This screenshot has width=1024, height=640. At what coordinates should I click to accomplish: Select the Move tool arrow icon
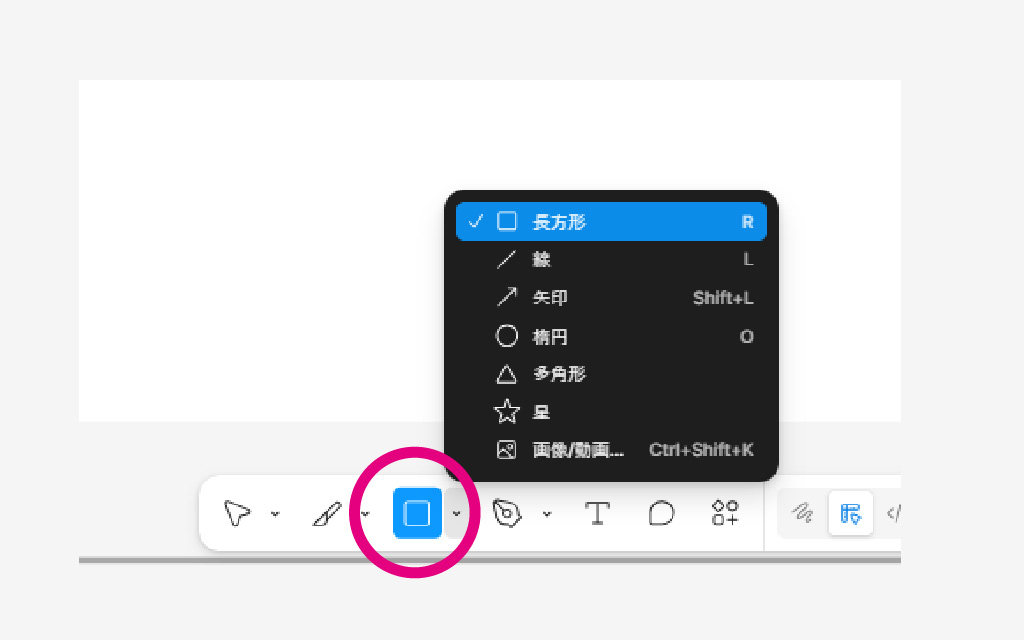237,514
